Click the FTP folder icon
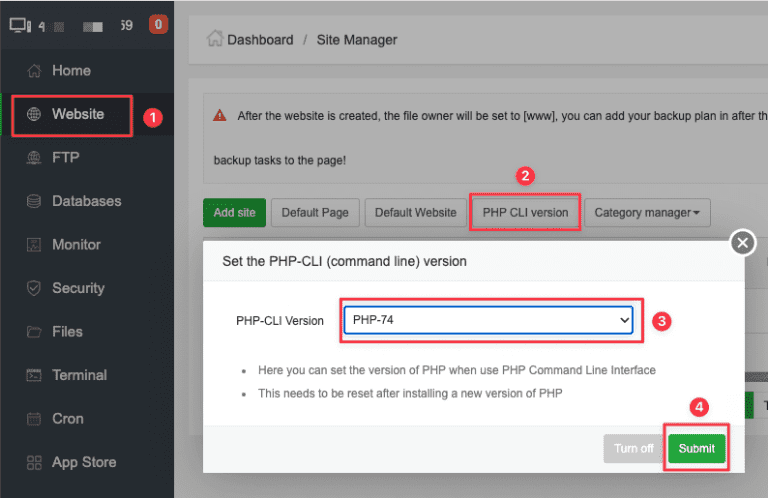 [34, 158]
